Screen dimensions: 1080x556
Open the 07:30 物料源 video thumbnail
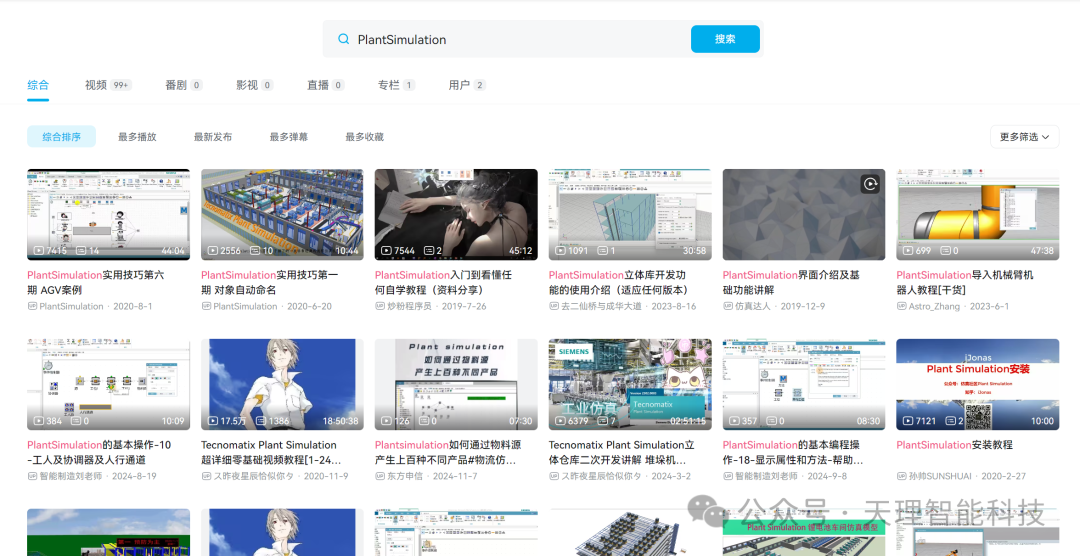click(456, 384)
